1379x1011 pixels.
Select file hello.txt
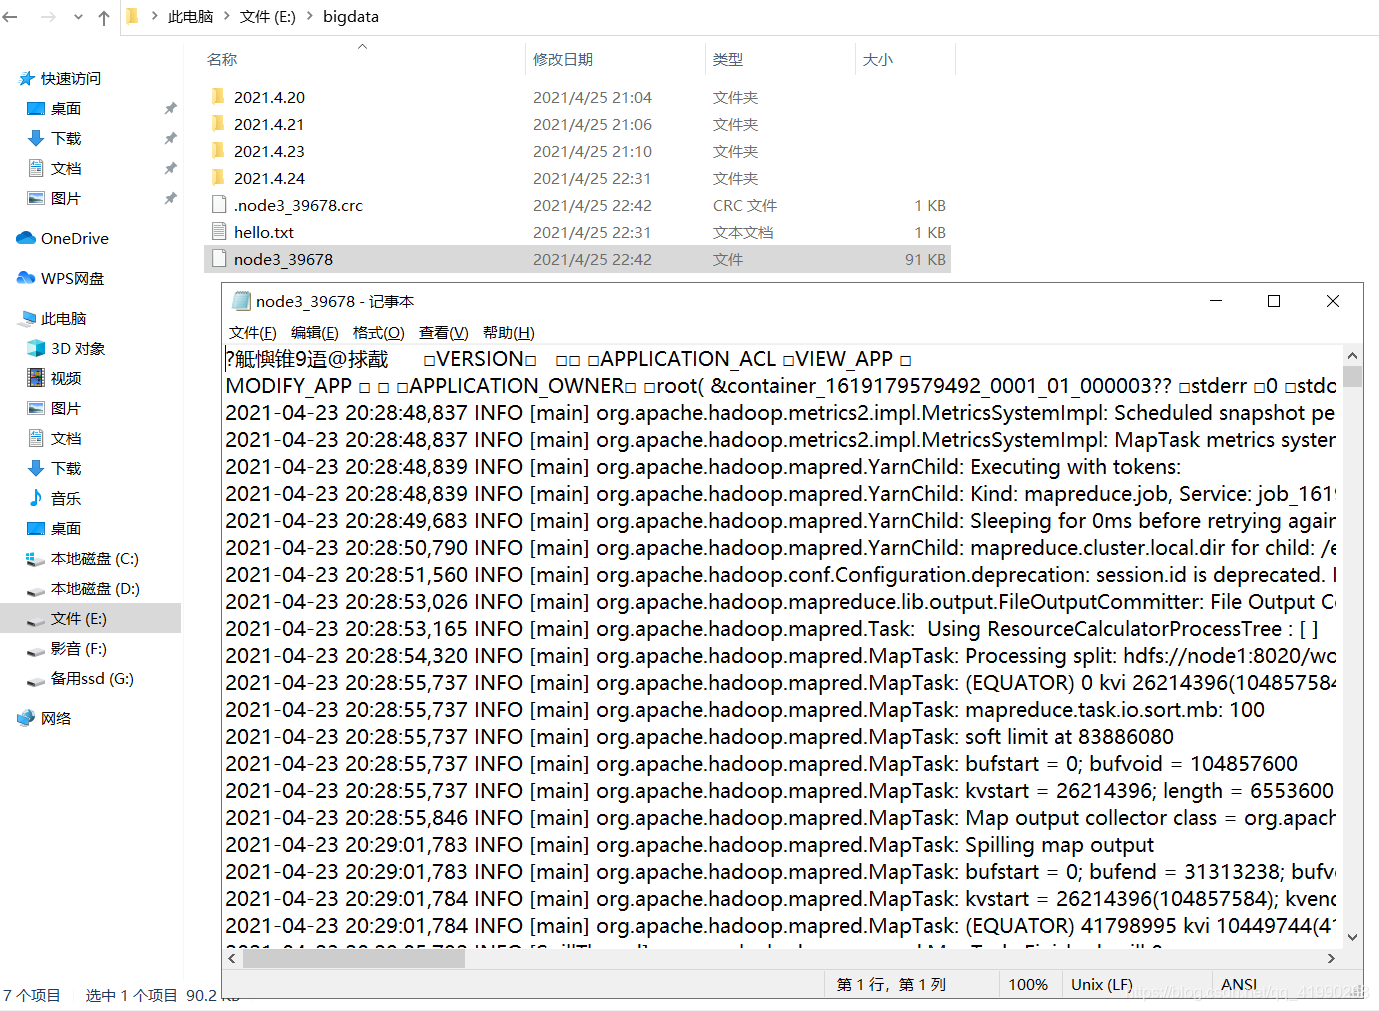[x=577, y=232]
